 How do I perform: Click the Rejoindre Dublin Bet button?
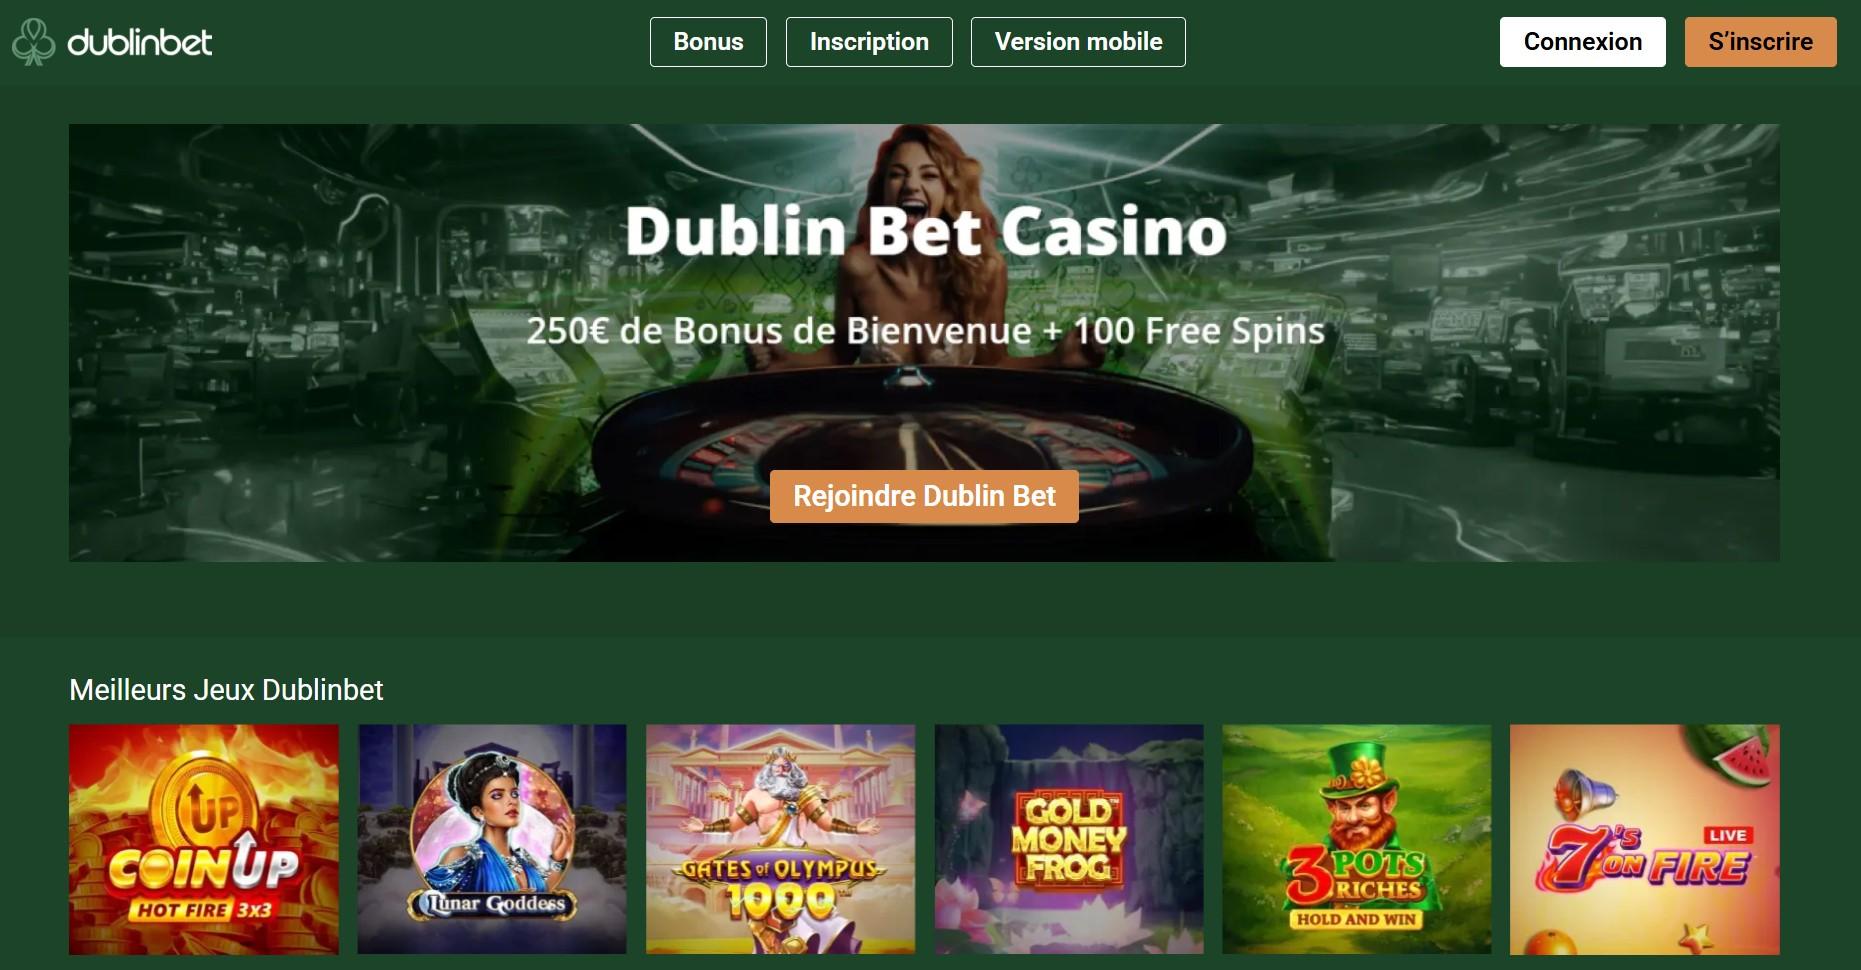point(924,496)
